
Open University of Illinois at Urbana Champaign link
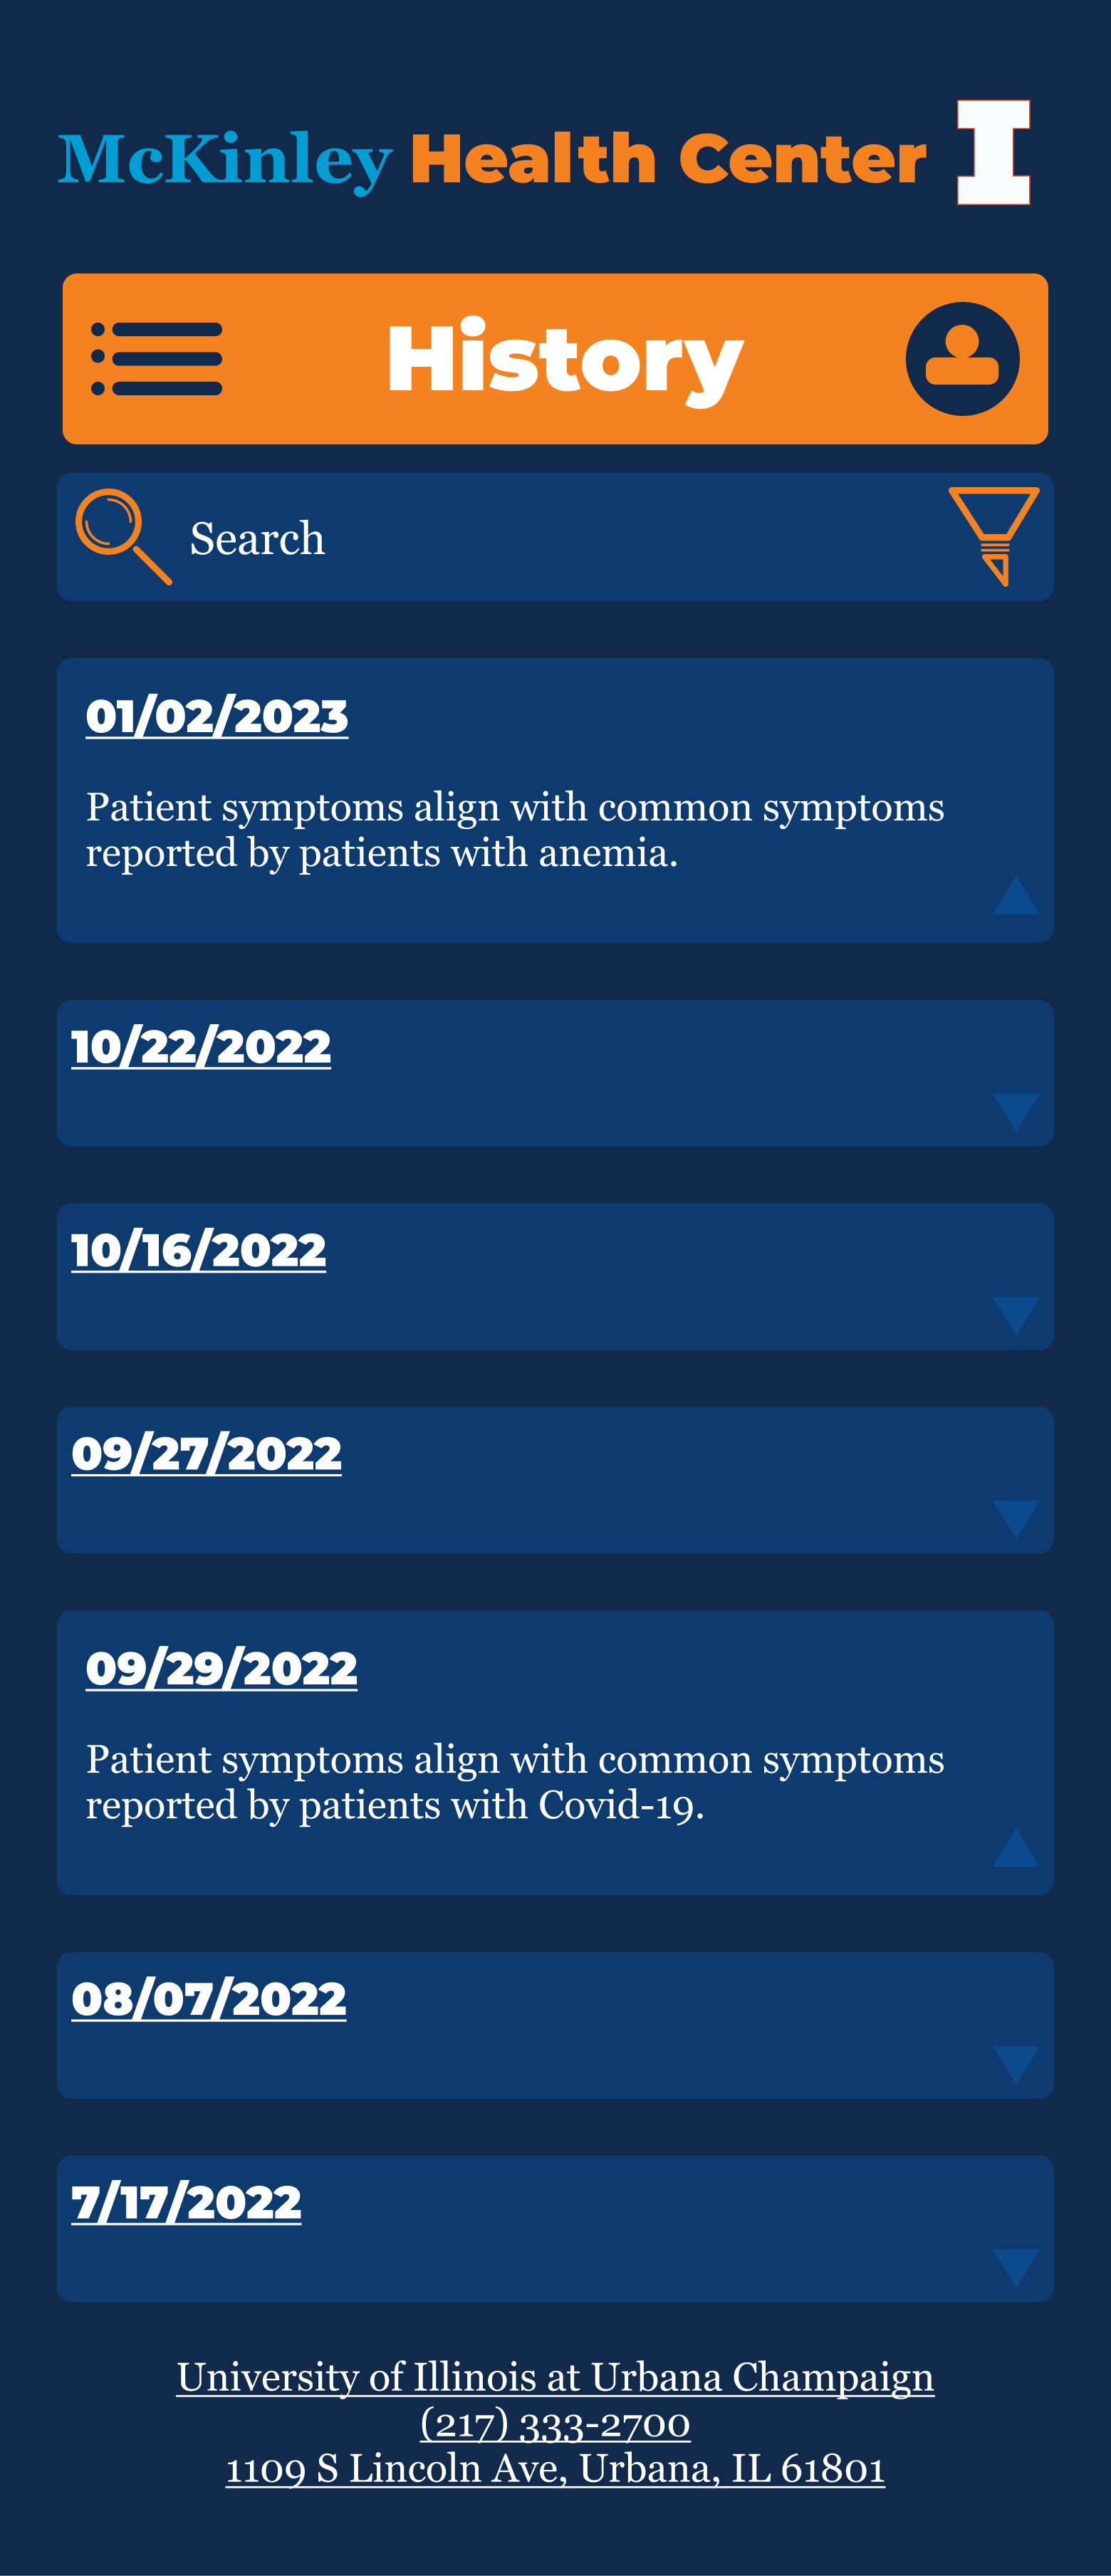(555, 2376)
